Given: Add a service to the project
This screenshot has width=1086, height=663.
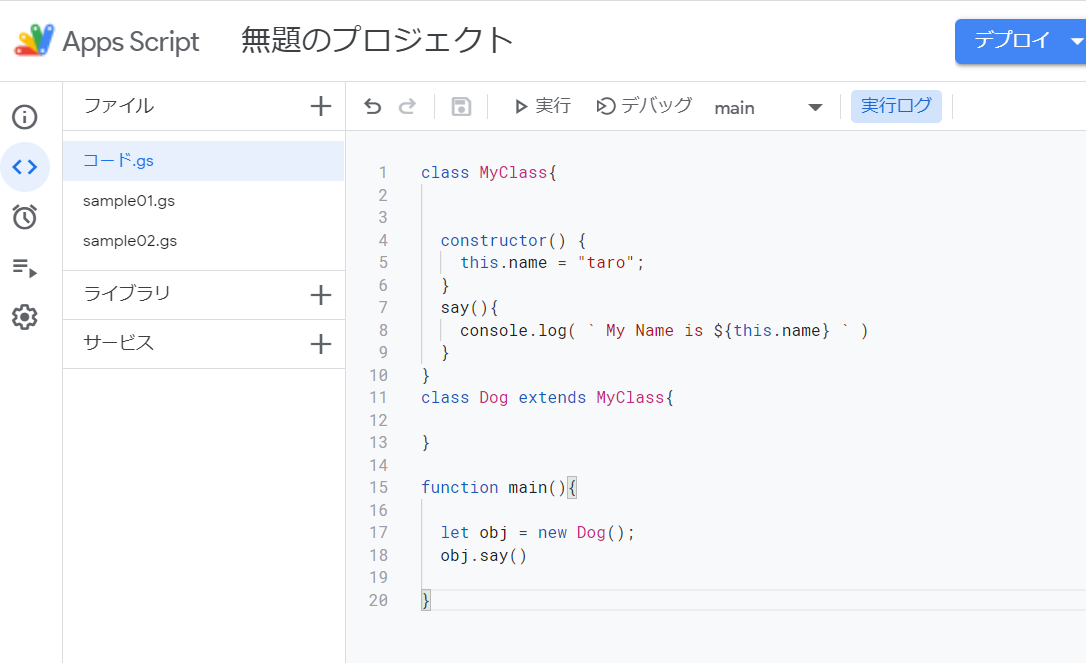Looking at the screenshot, I should [320, 344].
